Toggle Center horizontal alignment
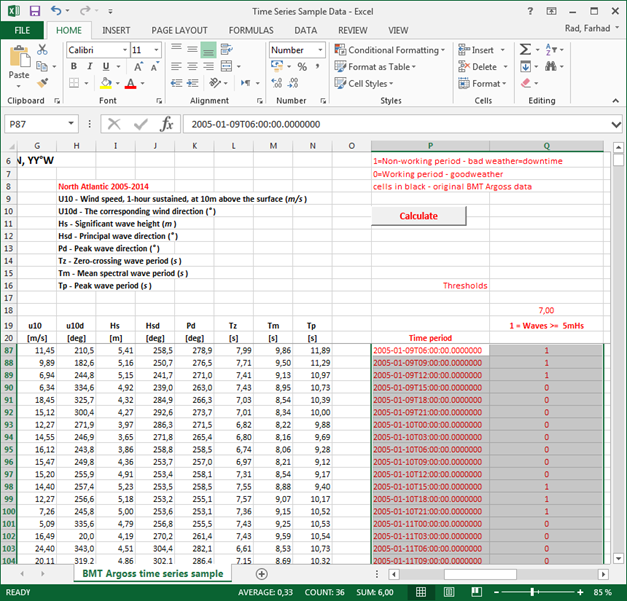 click(x=192, y=66)
